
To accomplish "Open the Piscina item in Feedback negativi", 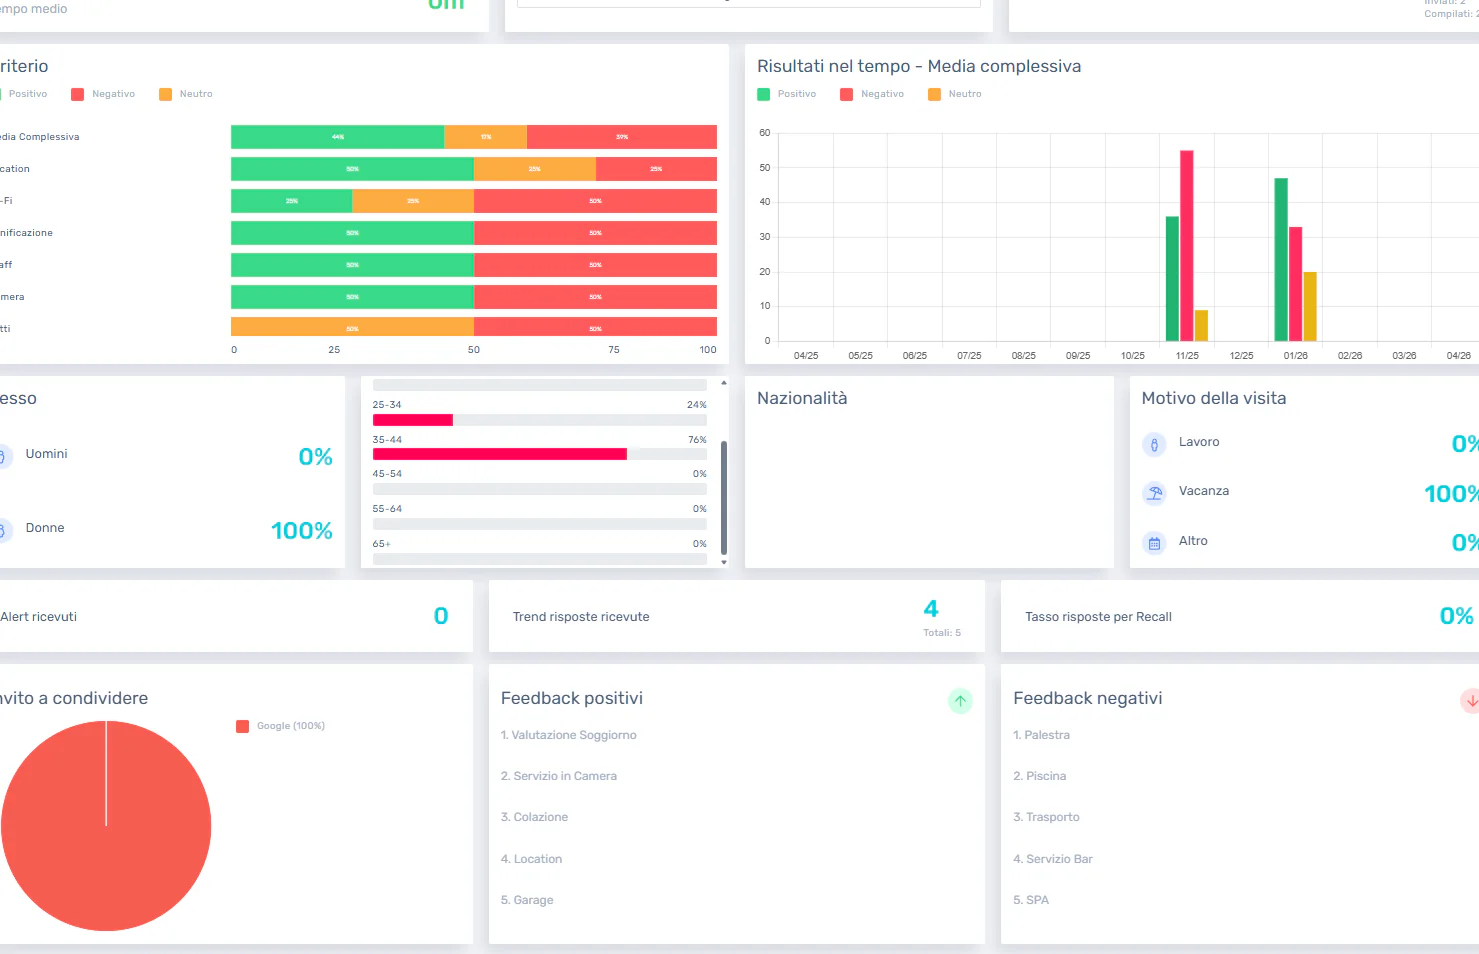I will coord(1039,776).
